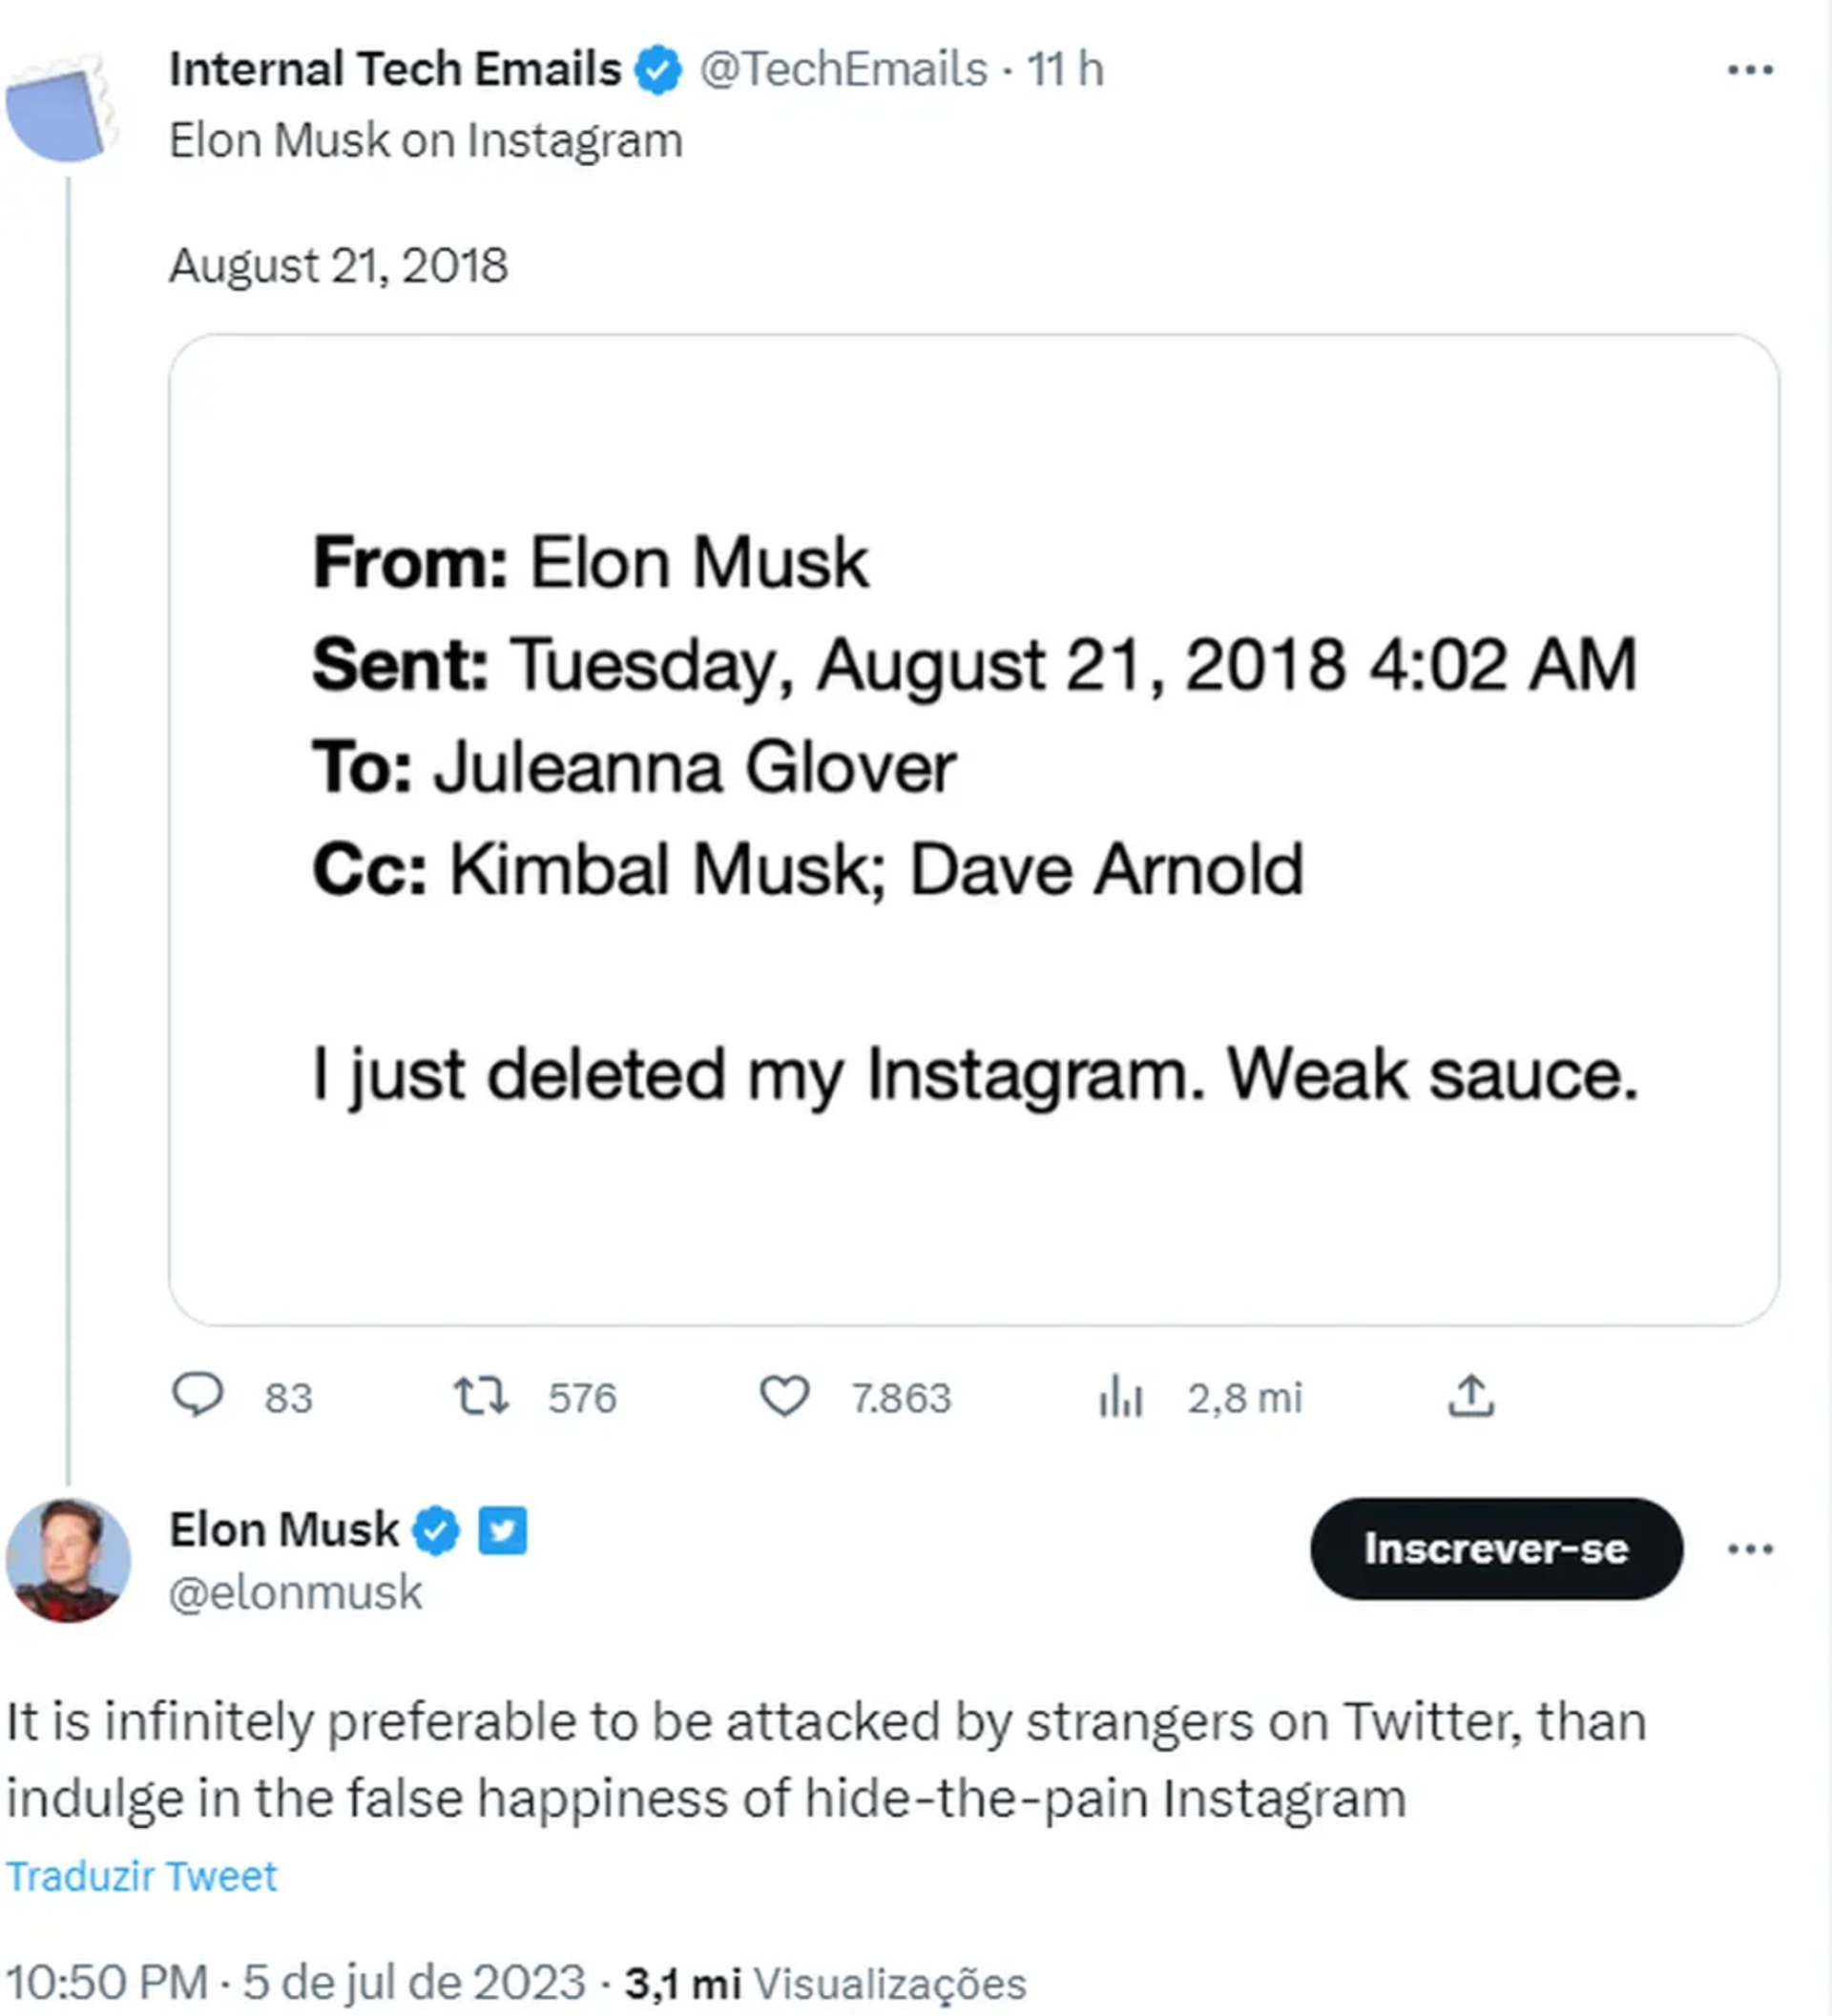Click the Twitter bird badge beside Elon Musk's name
This screenshot has width=1832, height=2016.
tap(502, 1530)
